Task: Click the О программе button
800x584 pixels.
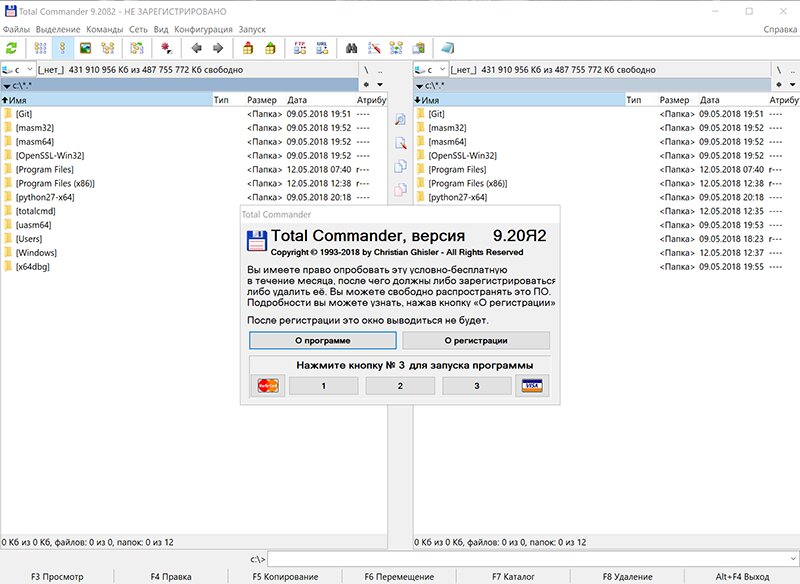Action: (322, 340)
